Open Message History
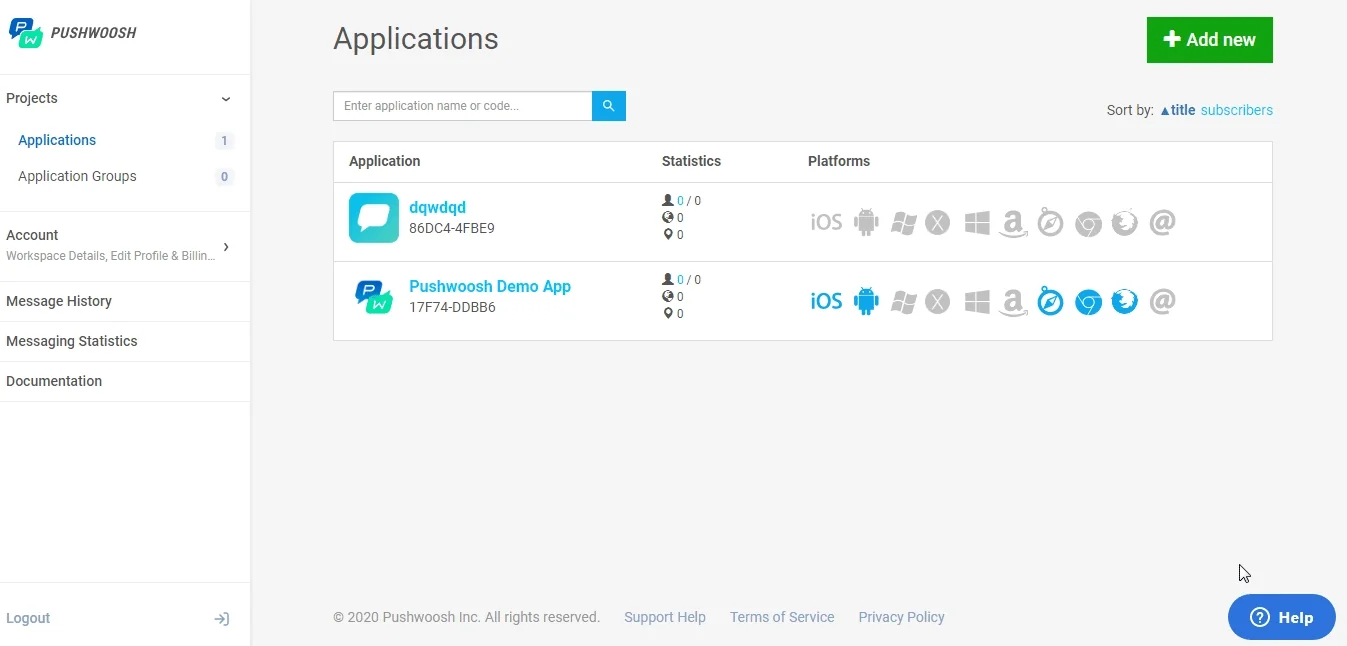The height and width of the screenshot is (646, 1347). (x=59, y=301)
